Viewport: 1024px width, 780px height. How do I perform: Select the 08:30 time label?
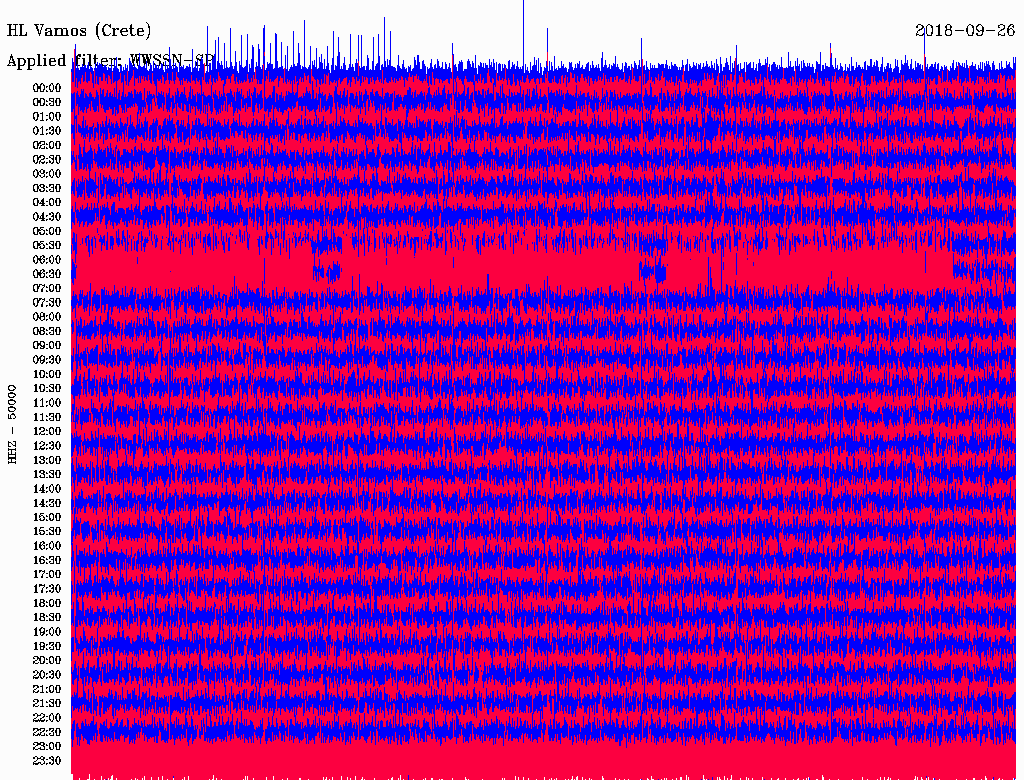(x=47, y=331)
